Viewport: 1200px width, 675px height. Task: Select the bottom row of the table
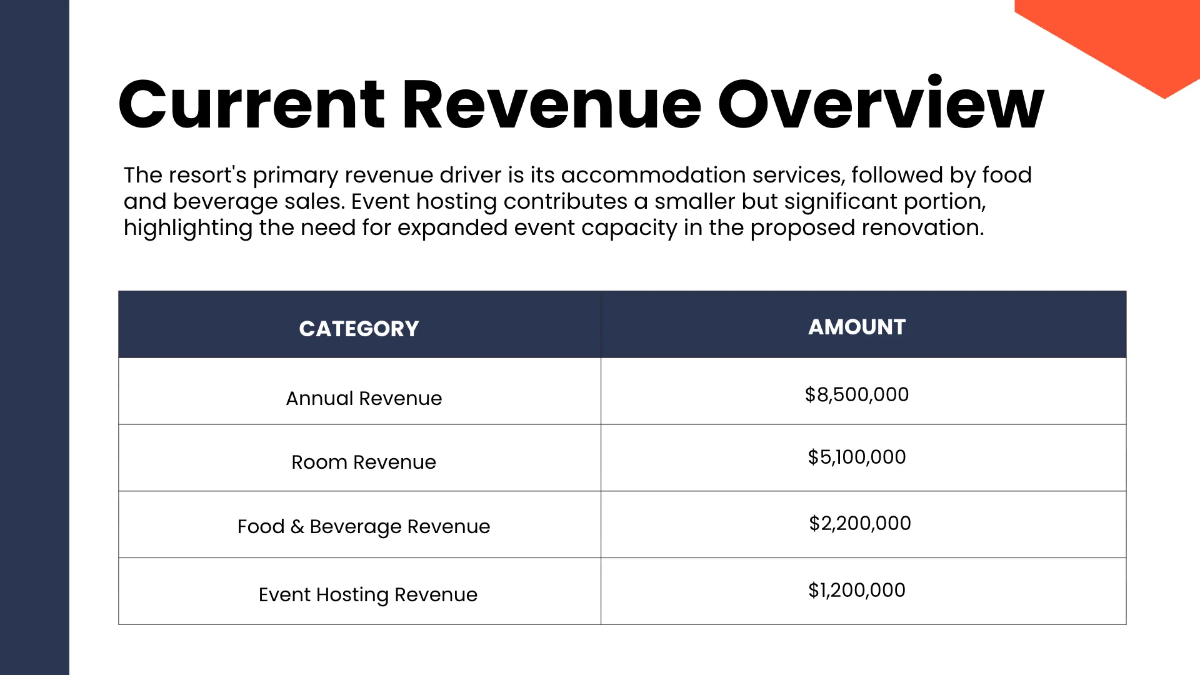pyautogui.click(x=623, y=591)
